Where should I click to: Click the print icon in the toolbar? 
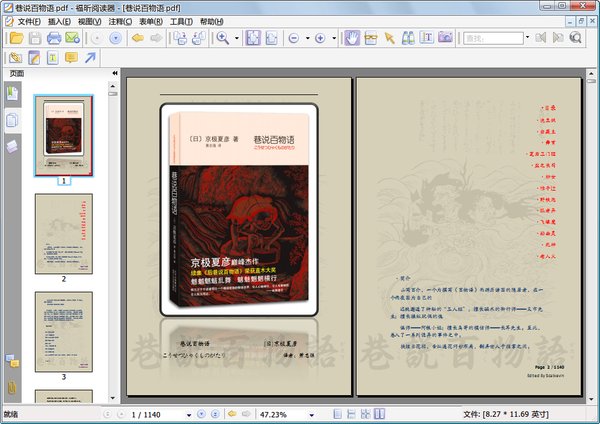click(53, 38)
